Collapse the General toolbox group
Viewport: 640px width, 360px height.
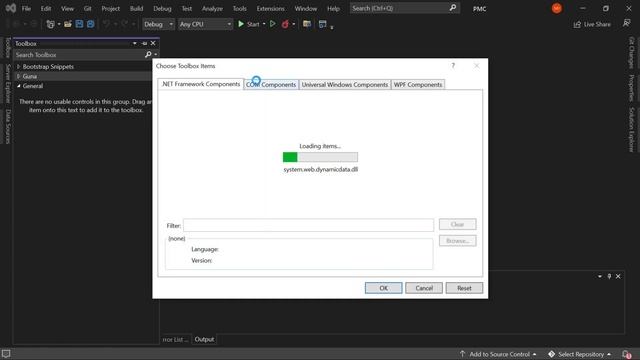18,86
